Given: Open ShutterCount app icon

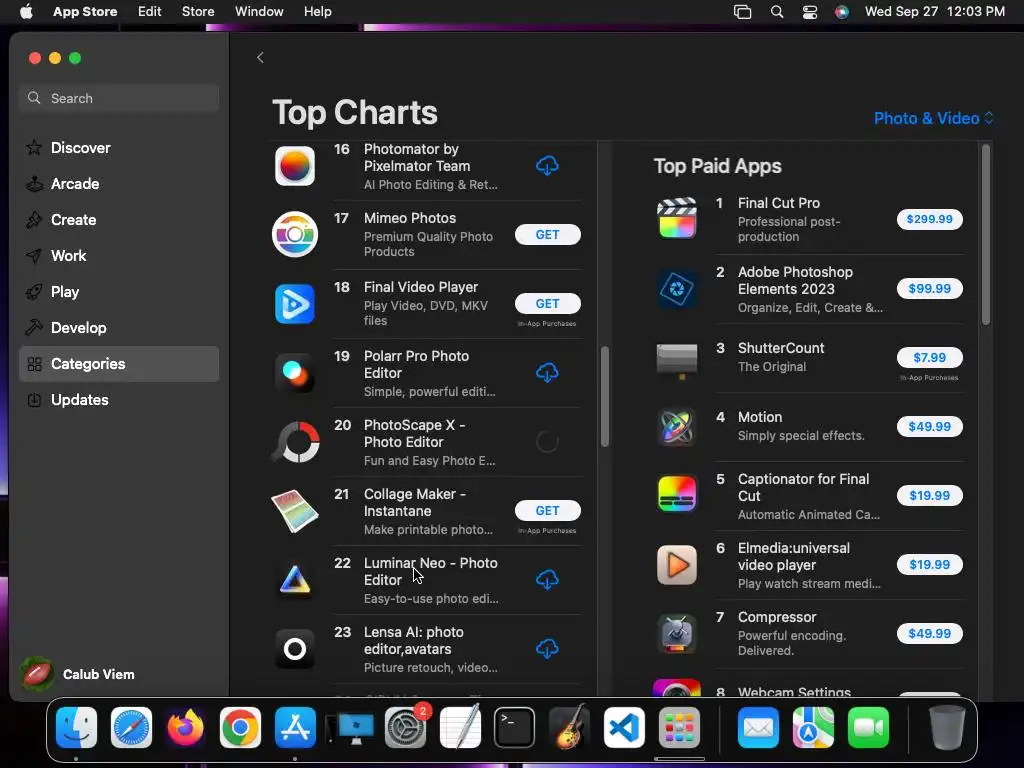Looking at the screenshot, I should (677, 360).
